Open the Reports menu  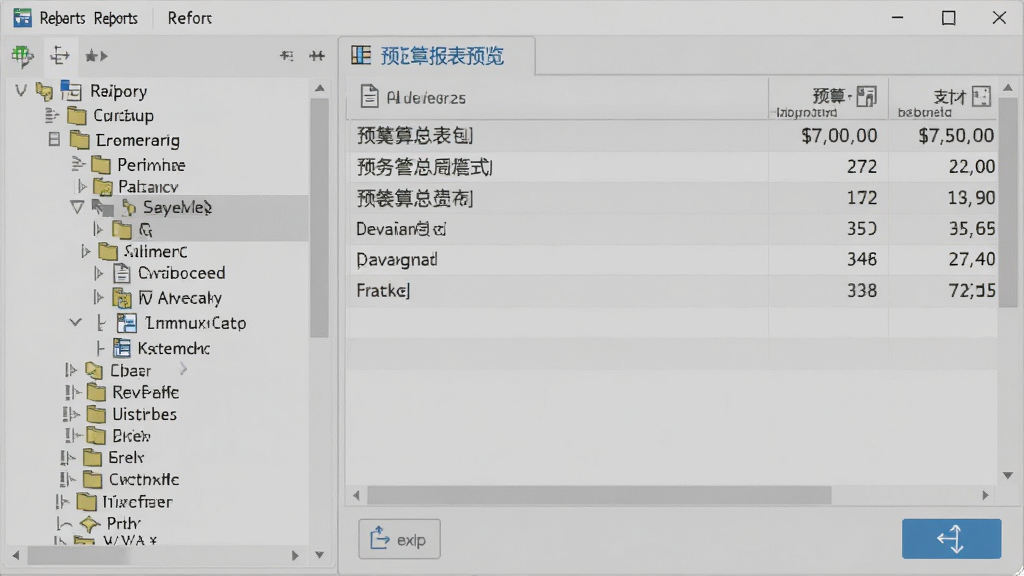[116, 18]
